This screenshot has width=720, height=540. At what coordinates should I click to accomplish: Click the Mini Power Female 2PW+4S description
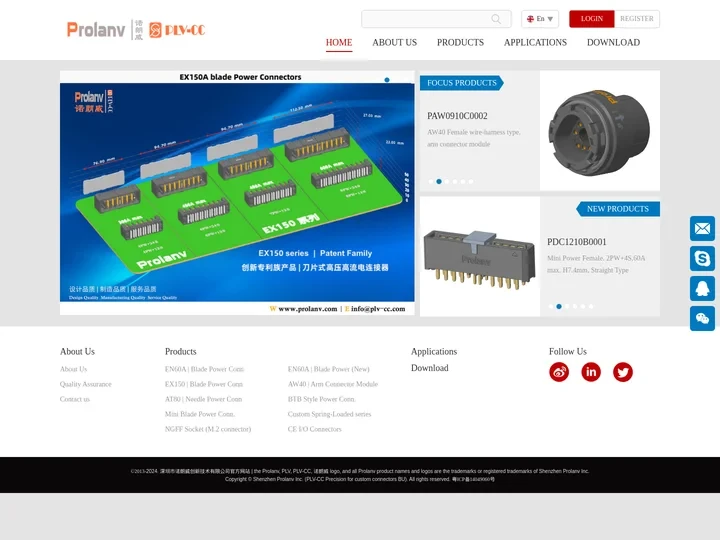[x=596, y=264]
